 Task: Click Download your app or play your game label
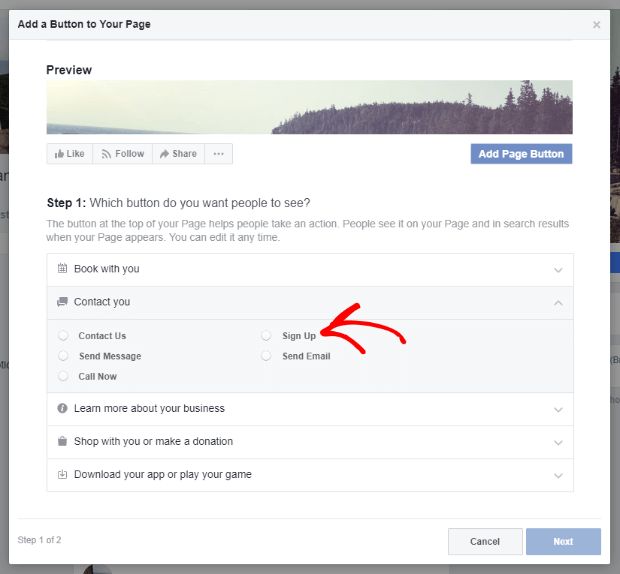click(163, 474)
